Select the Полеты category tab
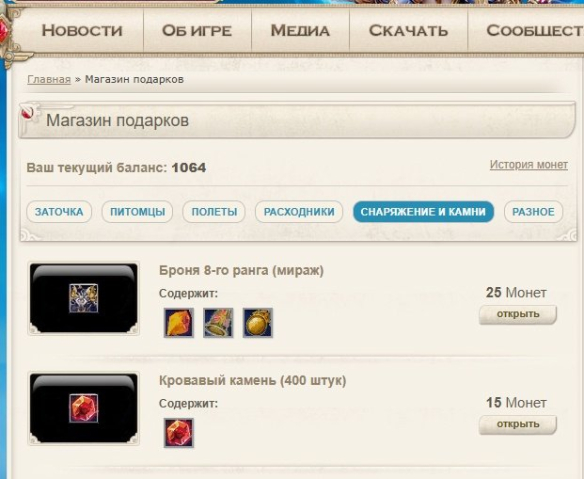Screen dimensions: 584x479 [214, 212]
